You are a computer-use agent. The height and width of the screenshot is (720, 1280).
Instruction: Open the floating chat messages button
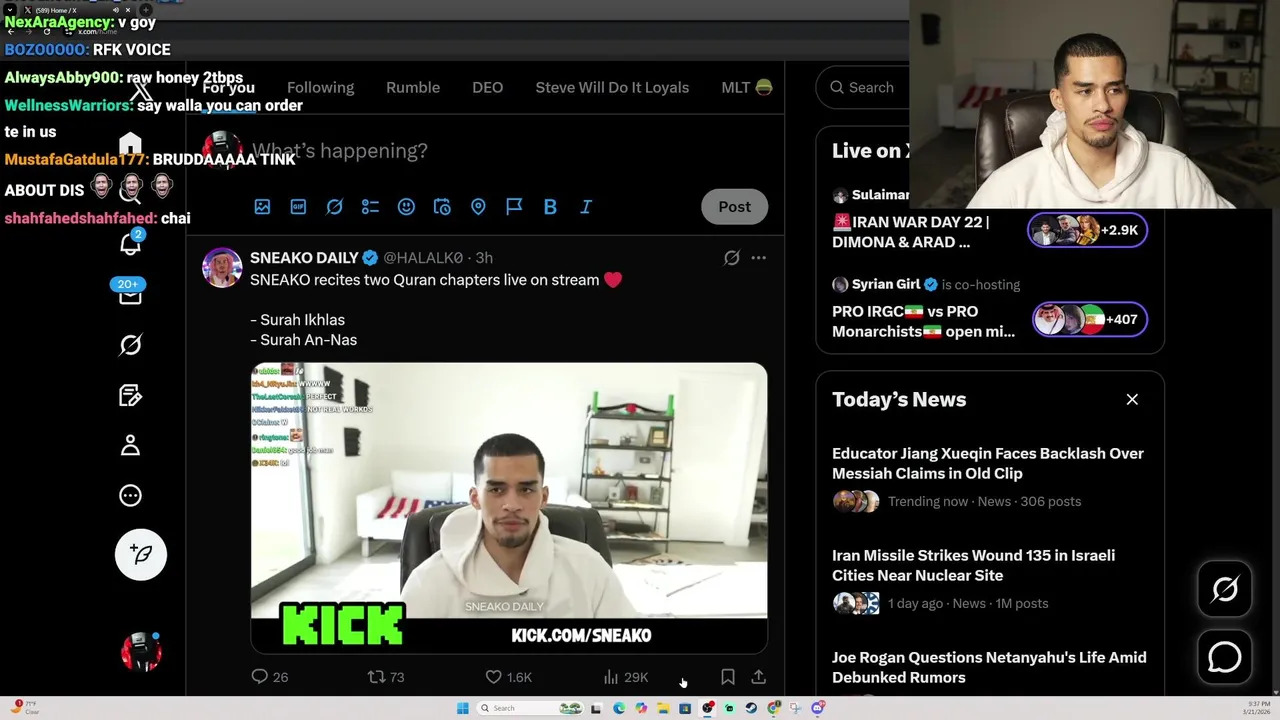[1225, 657]
